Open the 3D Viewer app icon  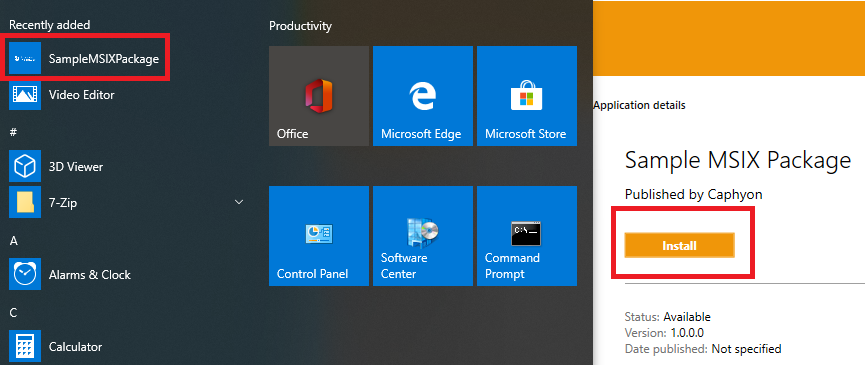pyautogui.click(x=25, y=166)
